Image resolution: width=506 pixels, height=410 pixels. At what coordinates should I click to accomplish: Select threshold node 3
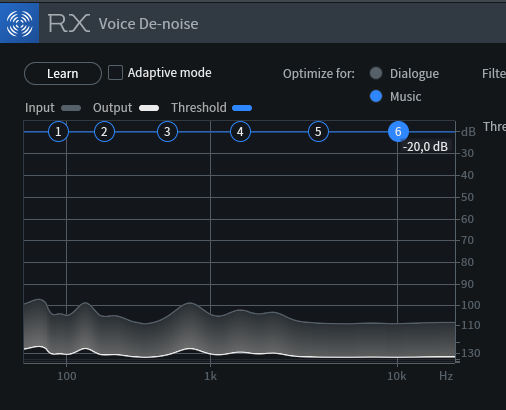coord(167,132)
